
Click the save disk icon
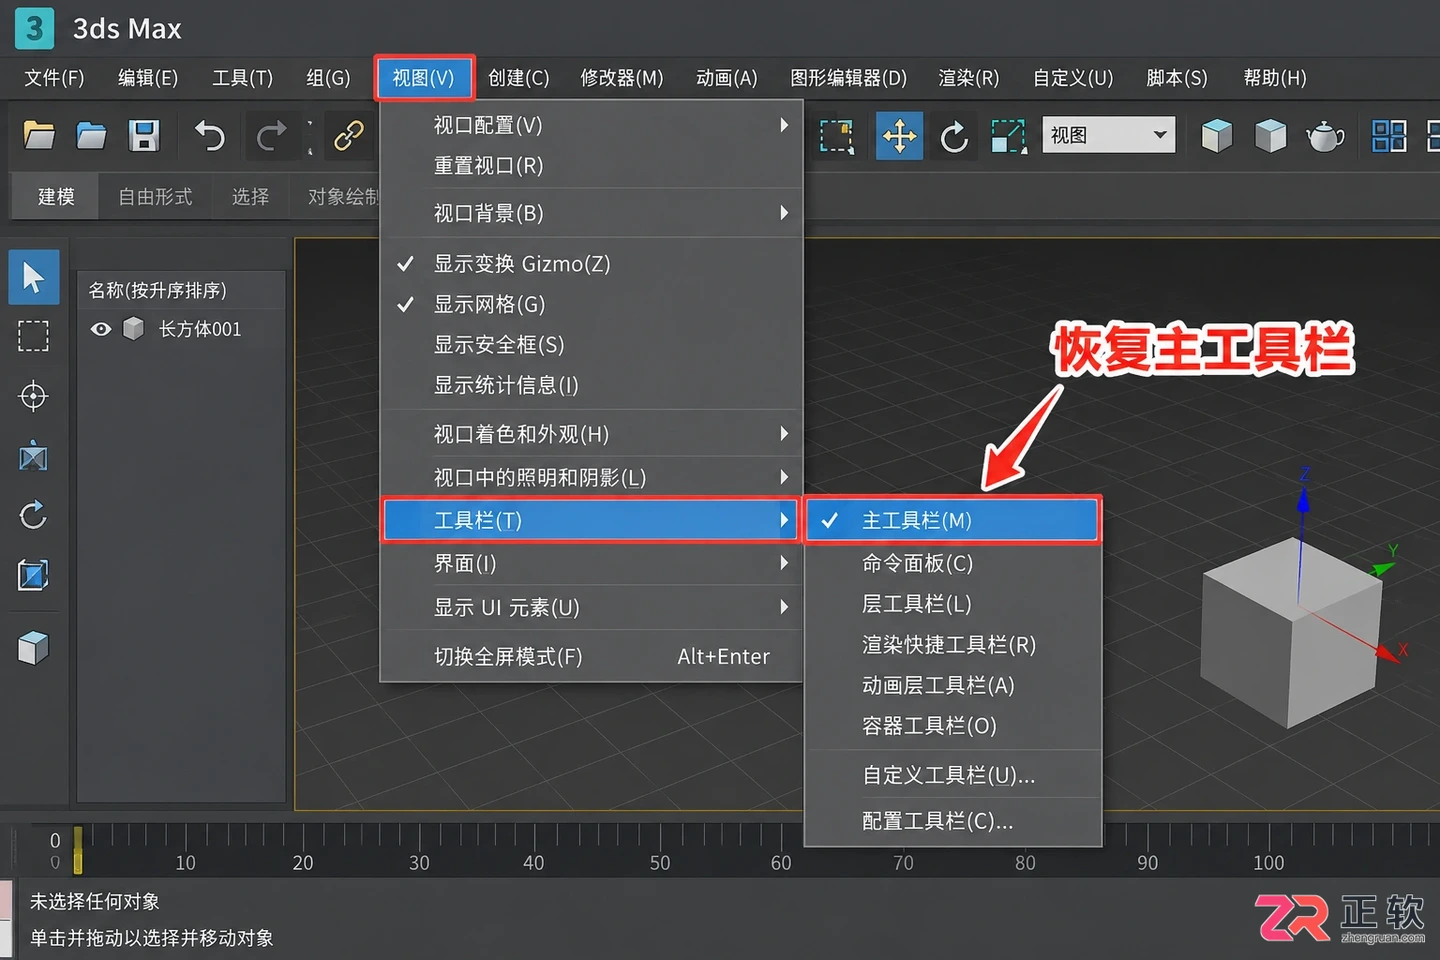[x=144, y=135]
